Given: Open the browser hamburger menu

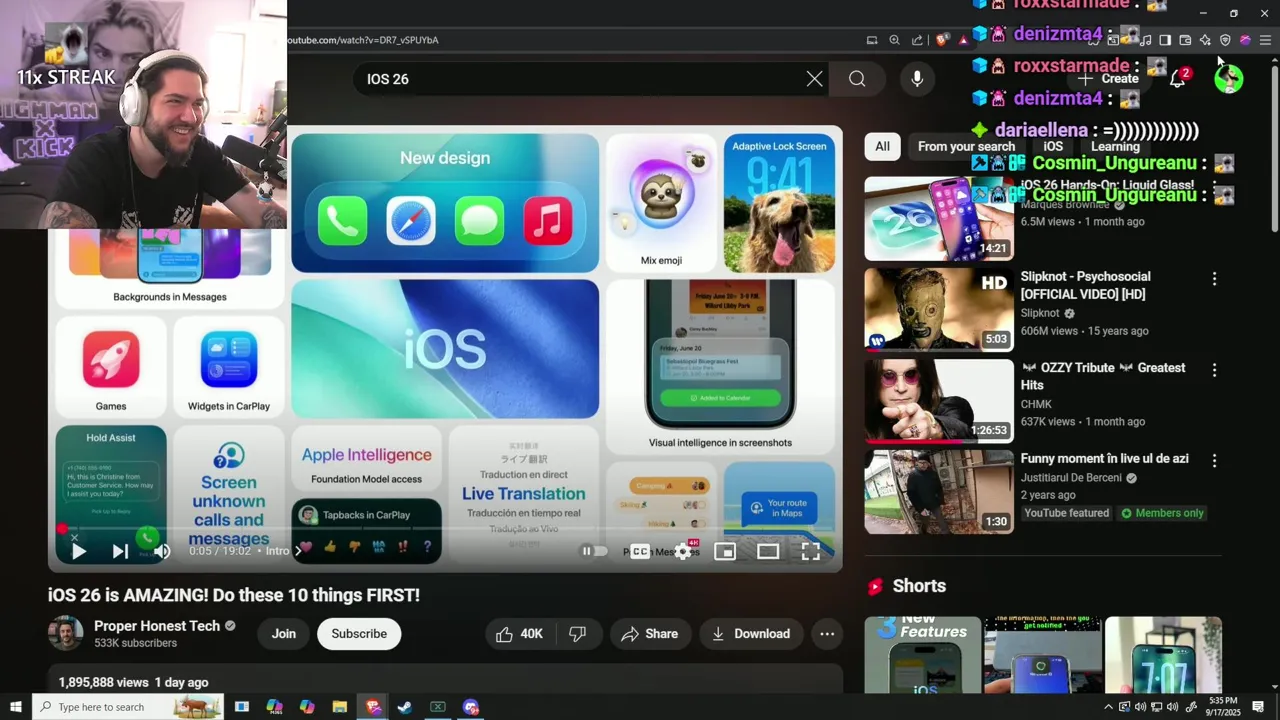Looking at the screenshot, I should [1265, 40].
